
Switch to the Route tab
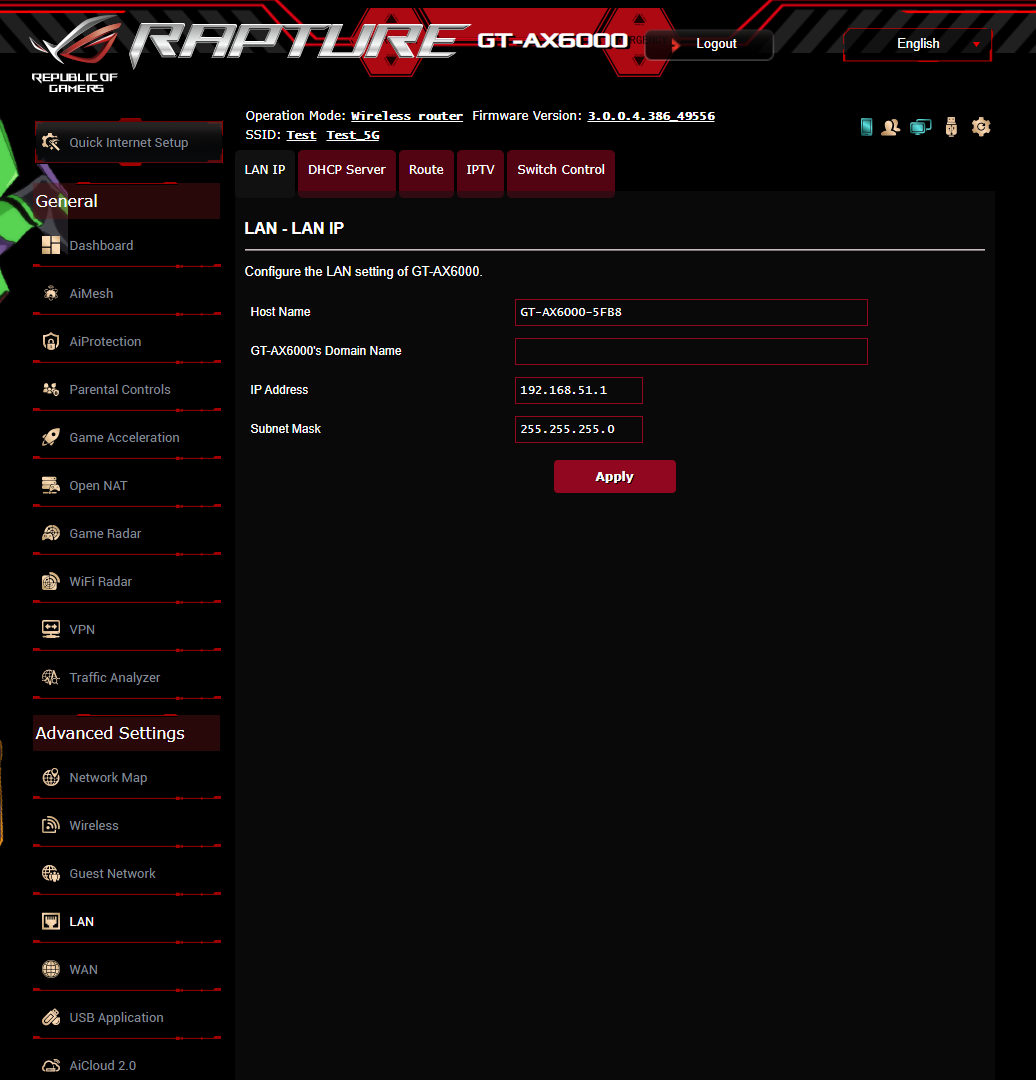pos(426,170)
